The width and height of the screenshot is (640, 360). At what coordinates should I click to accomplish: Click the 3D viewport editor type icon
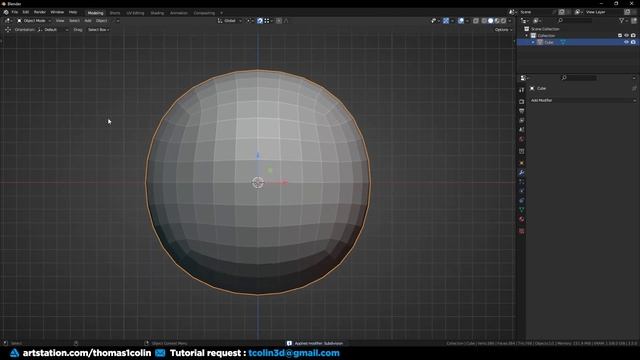pyautogui.click(x=8, y=20)
